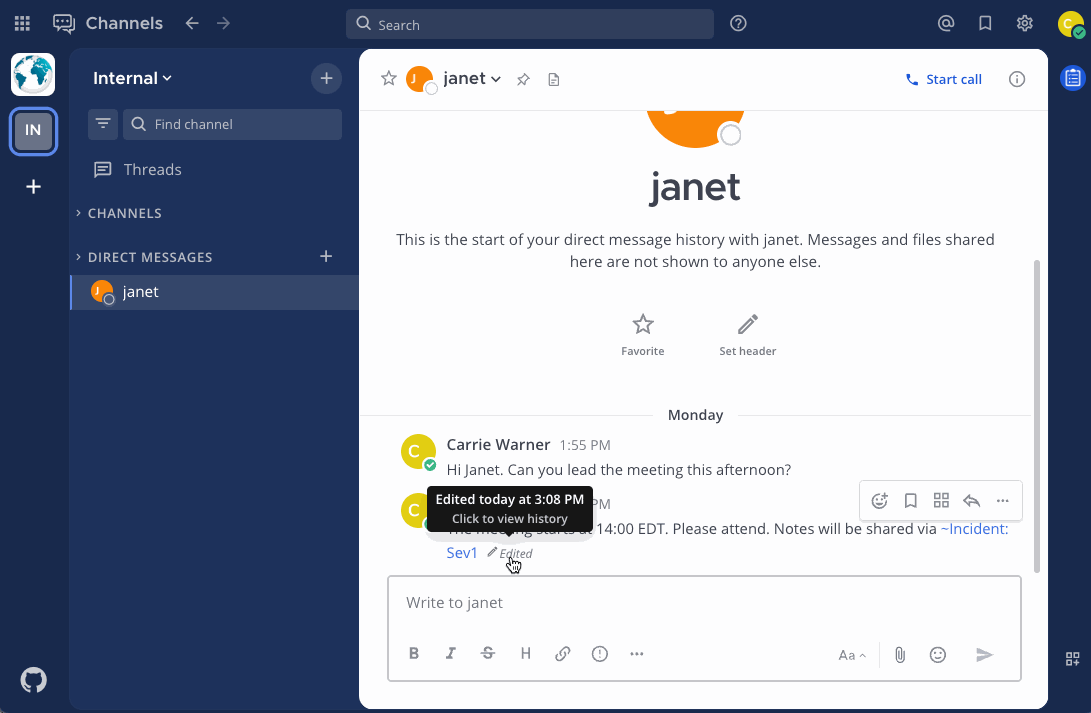Open the Internal team dropdown menu
This screenshot has width=1091, height=713.
(x=133, y=78)
